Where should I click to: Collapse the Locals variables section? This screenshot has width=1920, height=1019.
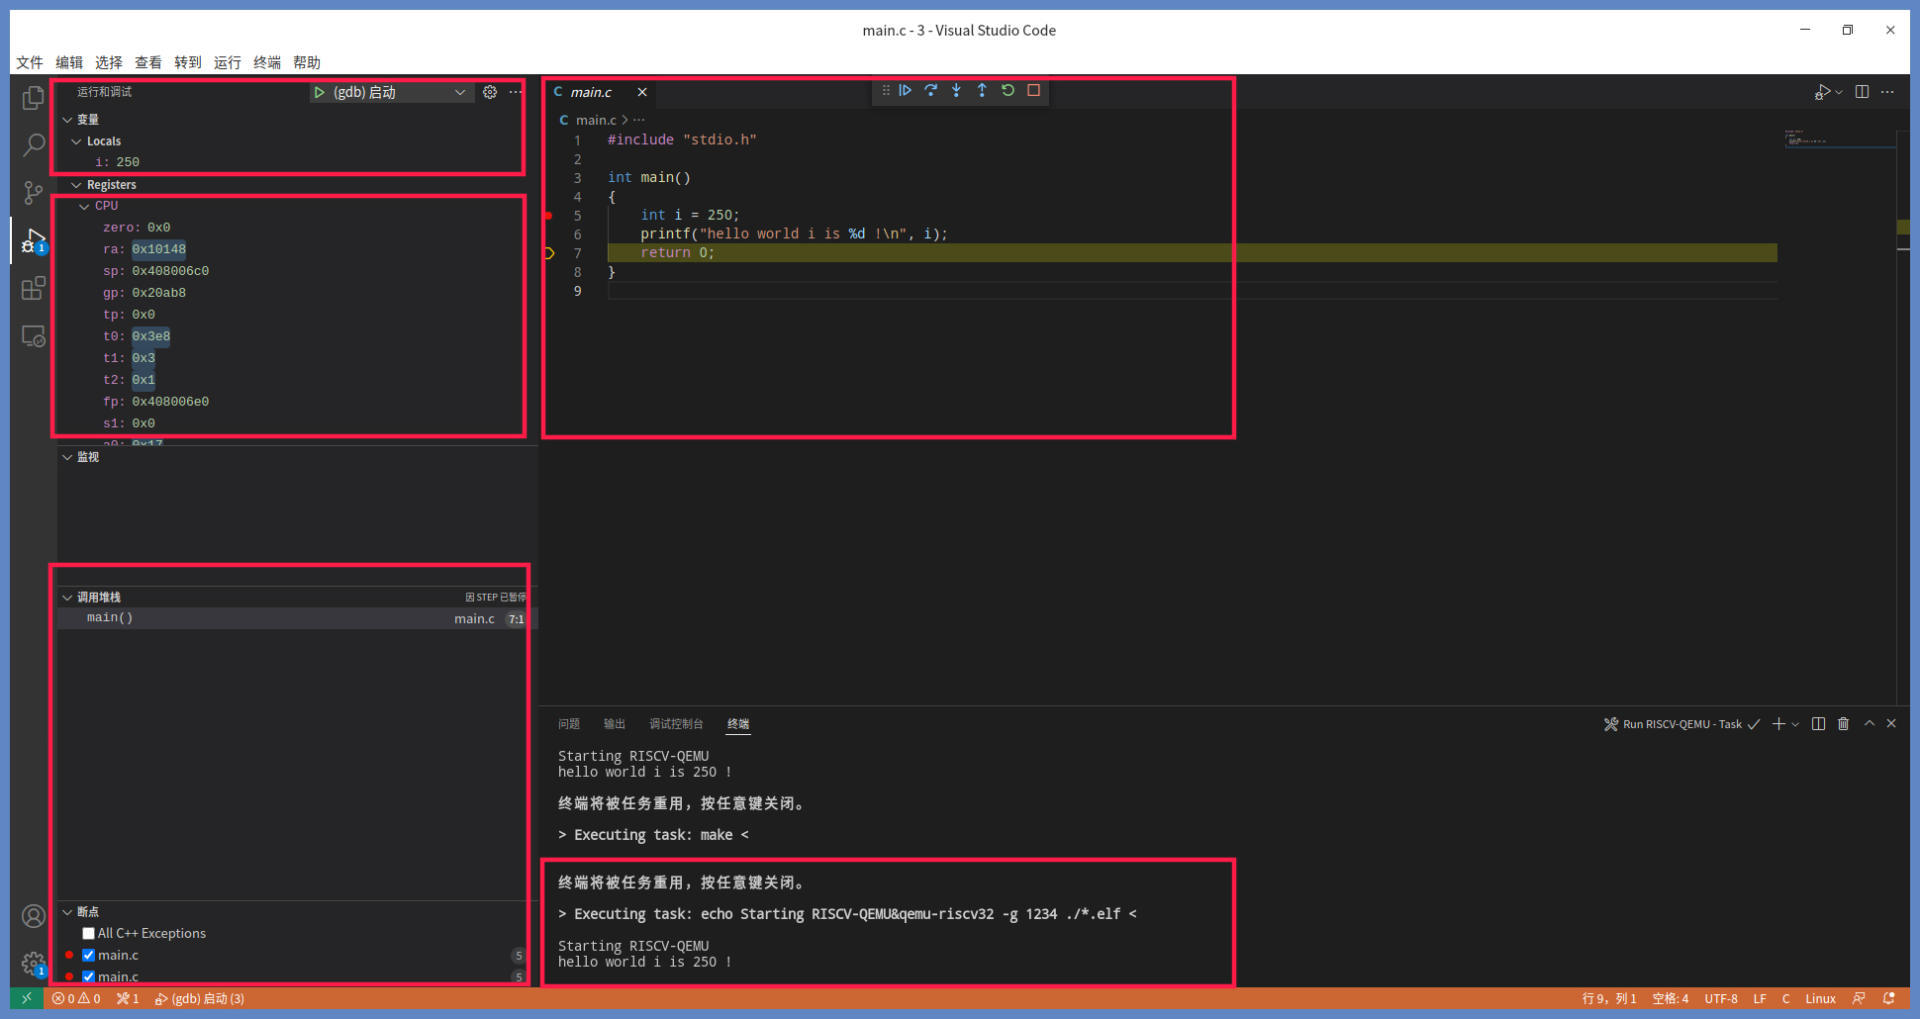[77, 142]
